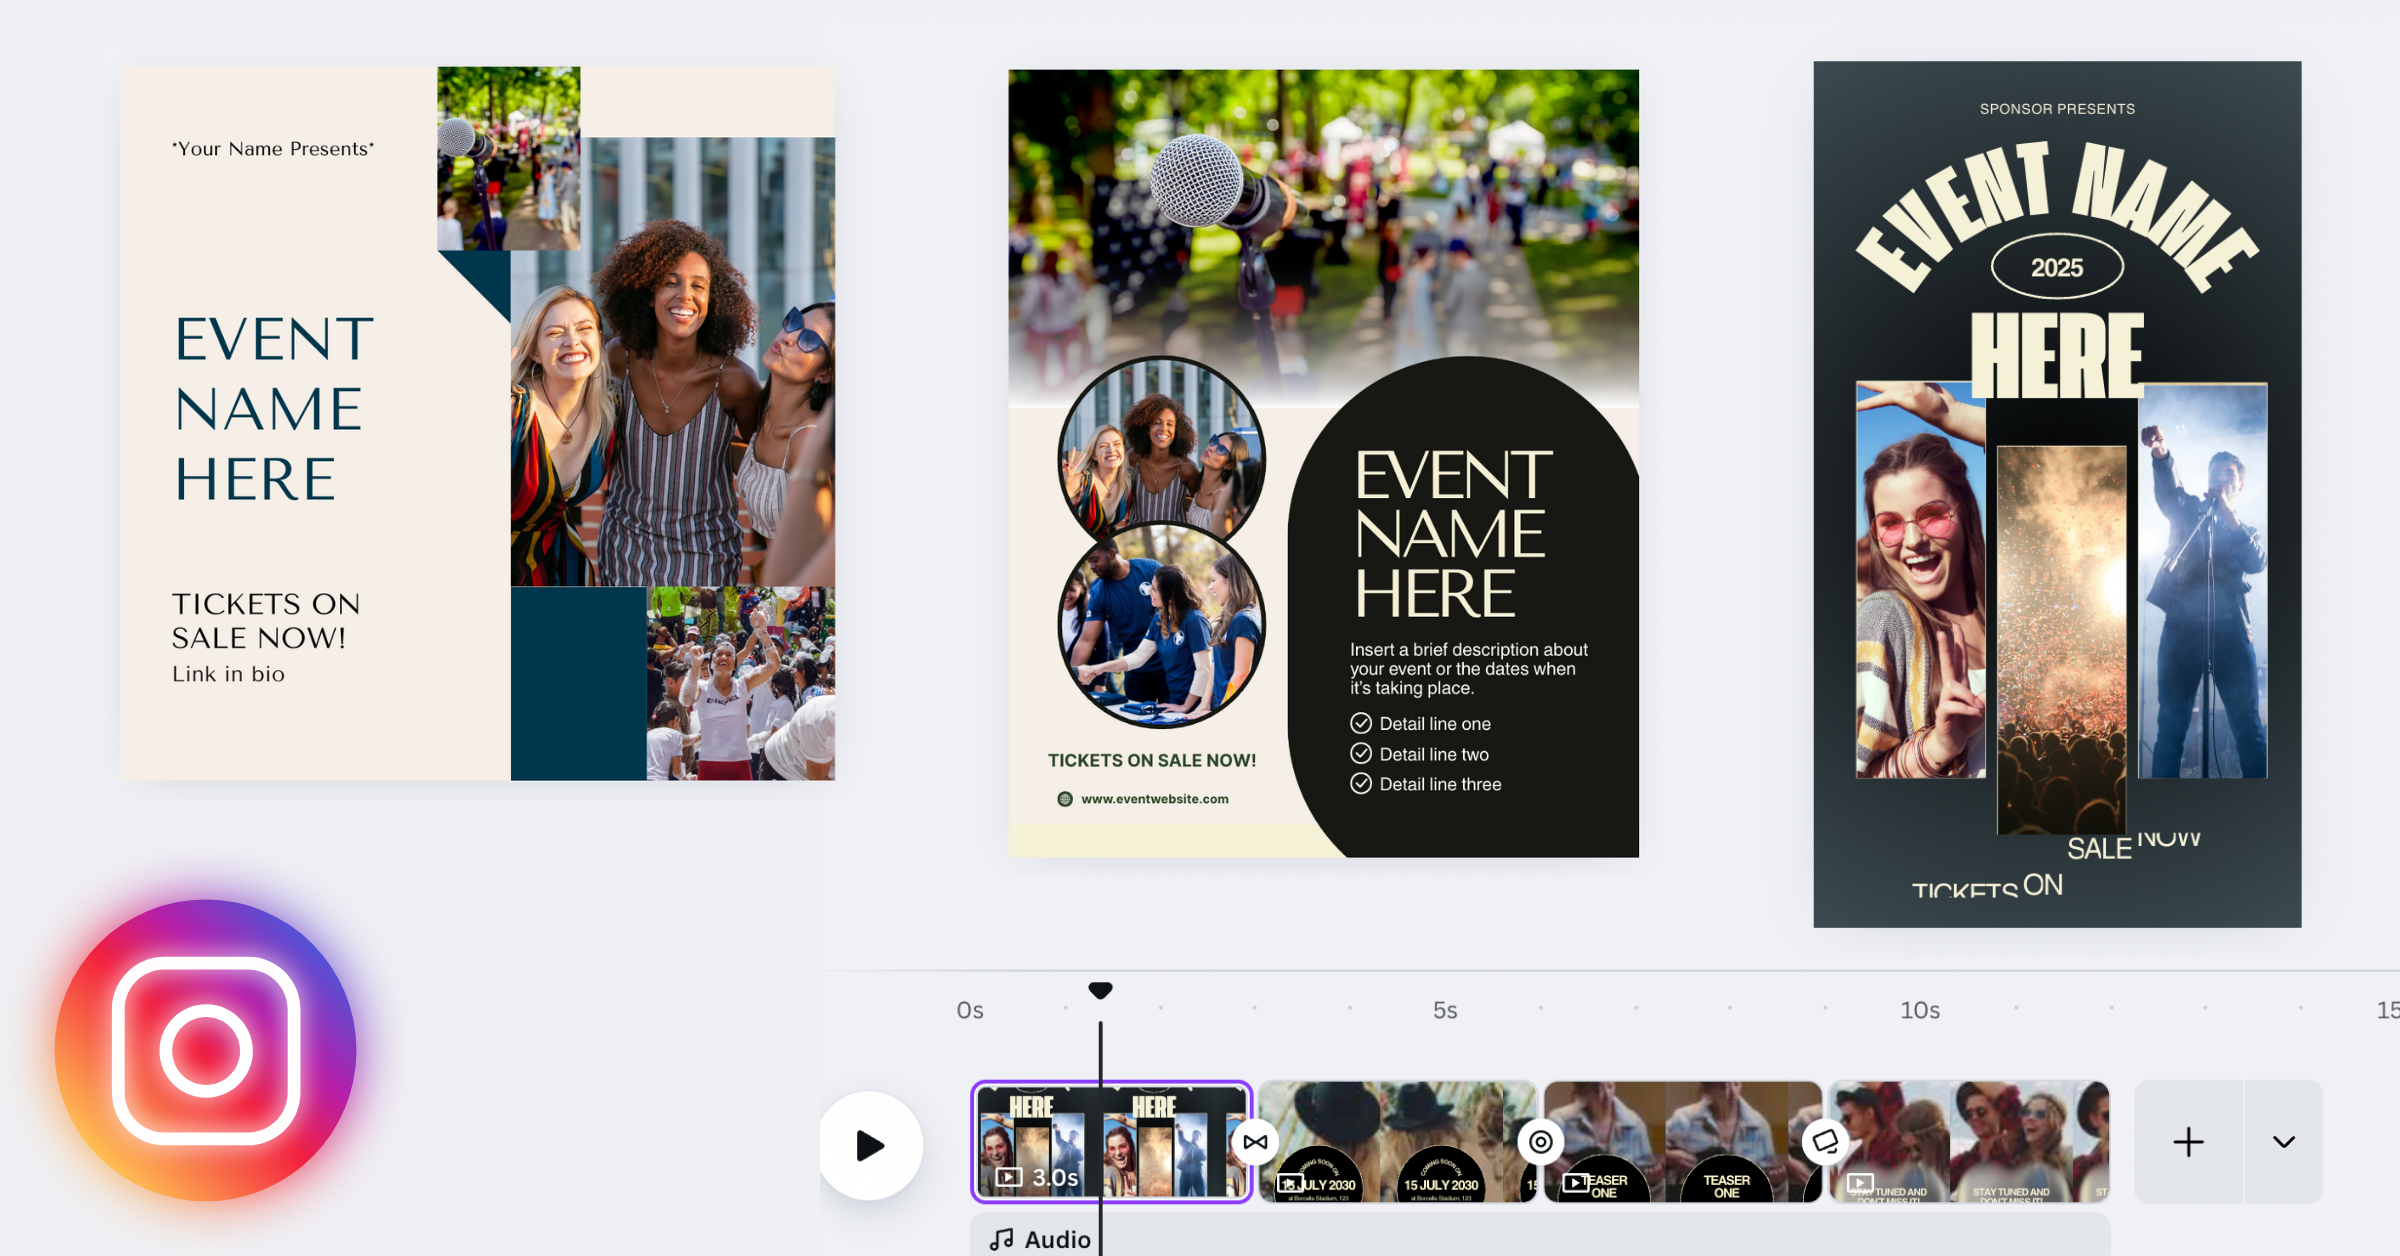Click the bowtie transition icon between first clips
The width and height of the screenshot is (2400, 1256).
[1255, 1142]
